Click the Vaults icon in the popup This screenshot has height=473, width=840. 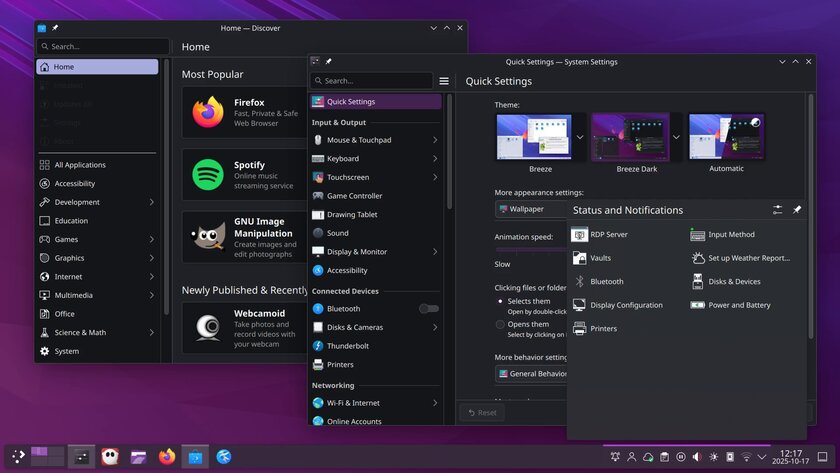[580, 258]
